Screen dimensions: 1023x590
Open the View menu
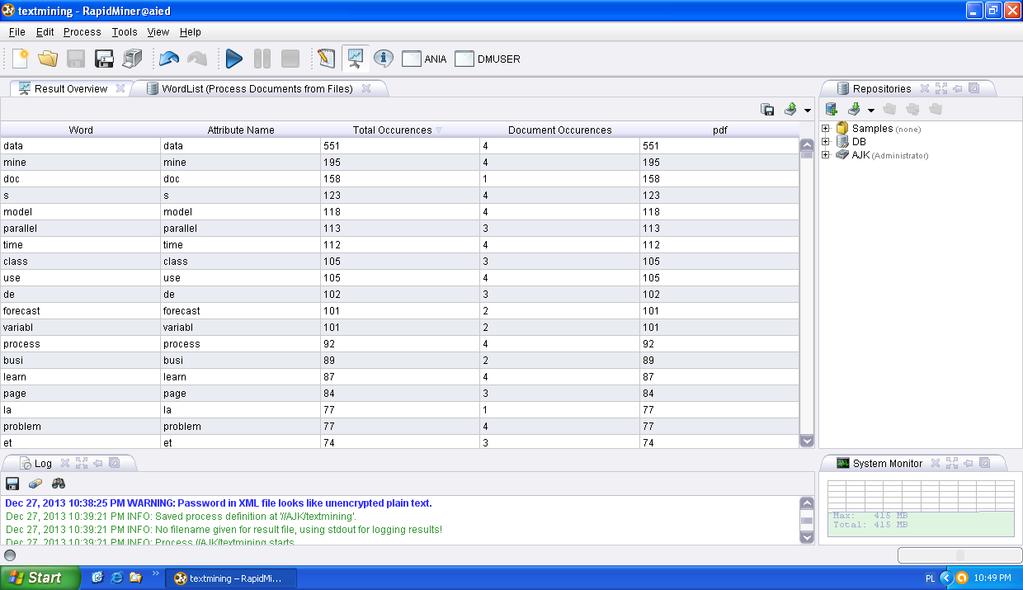coord(158,32)
